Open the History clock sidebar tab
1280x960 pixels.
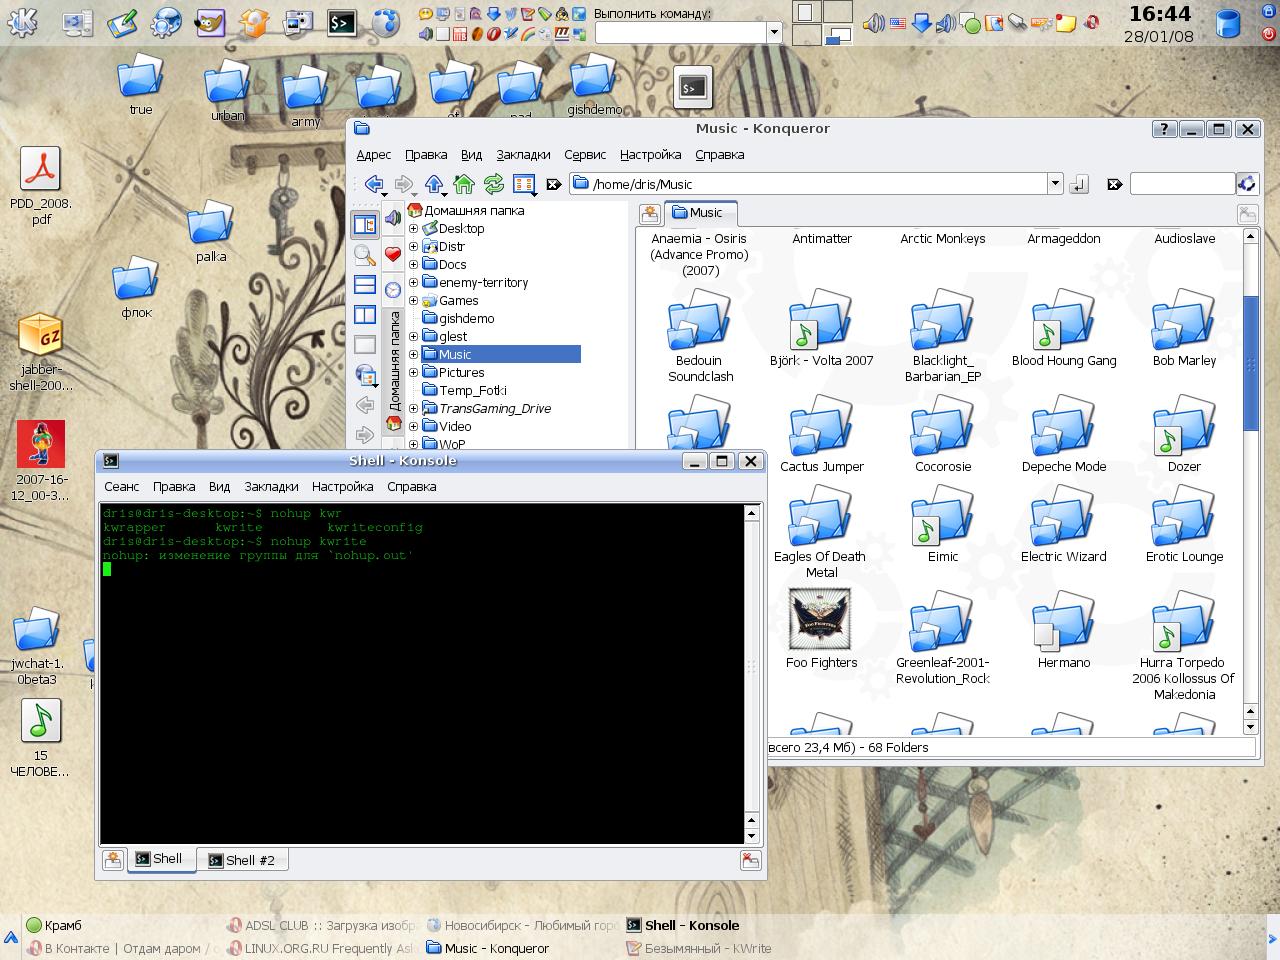pyautogui.click(x=393, y=290)
